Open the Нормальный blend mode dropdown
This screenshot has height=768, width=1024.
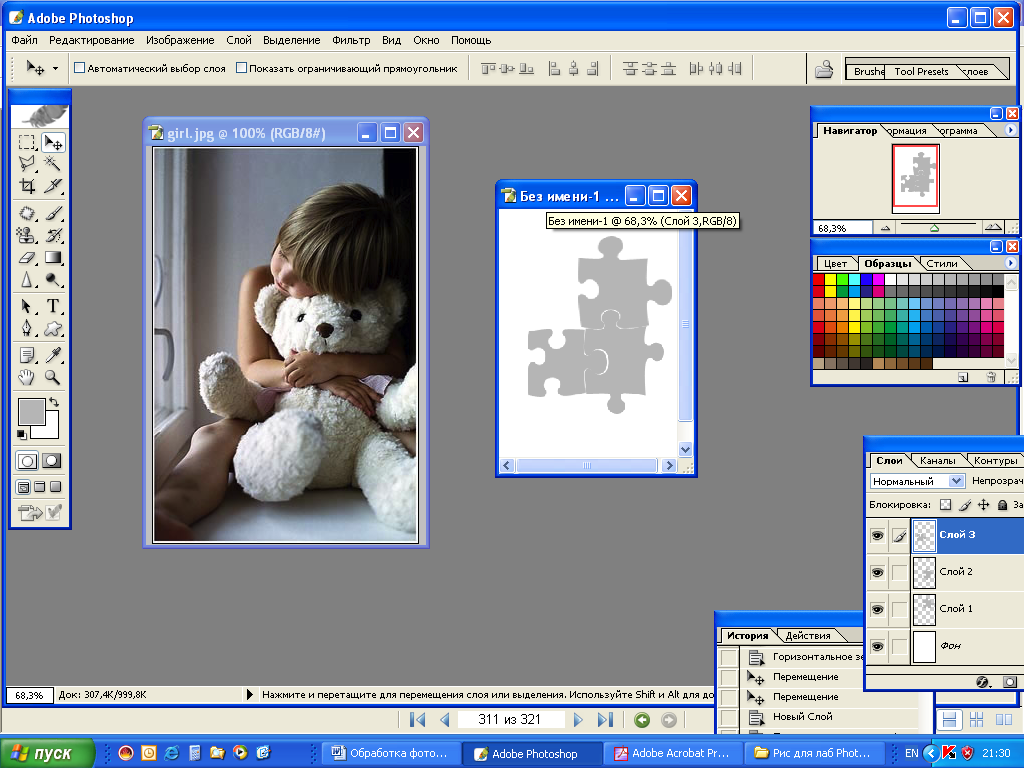(x=955, y=481)
